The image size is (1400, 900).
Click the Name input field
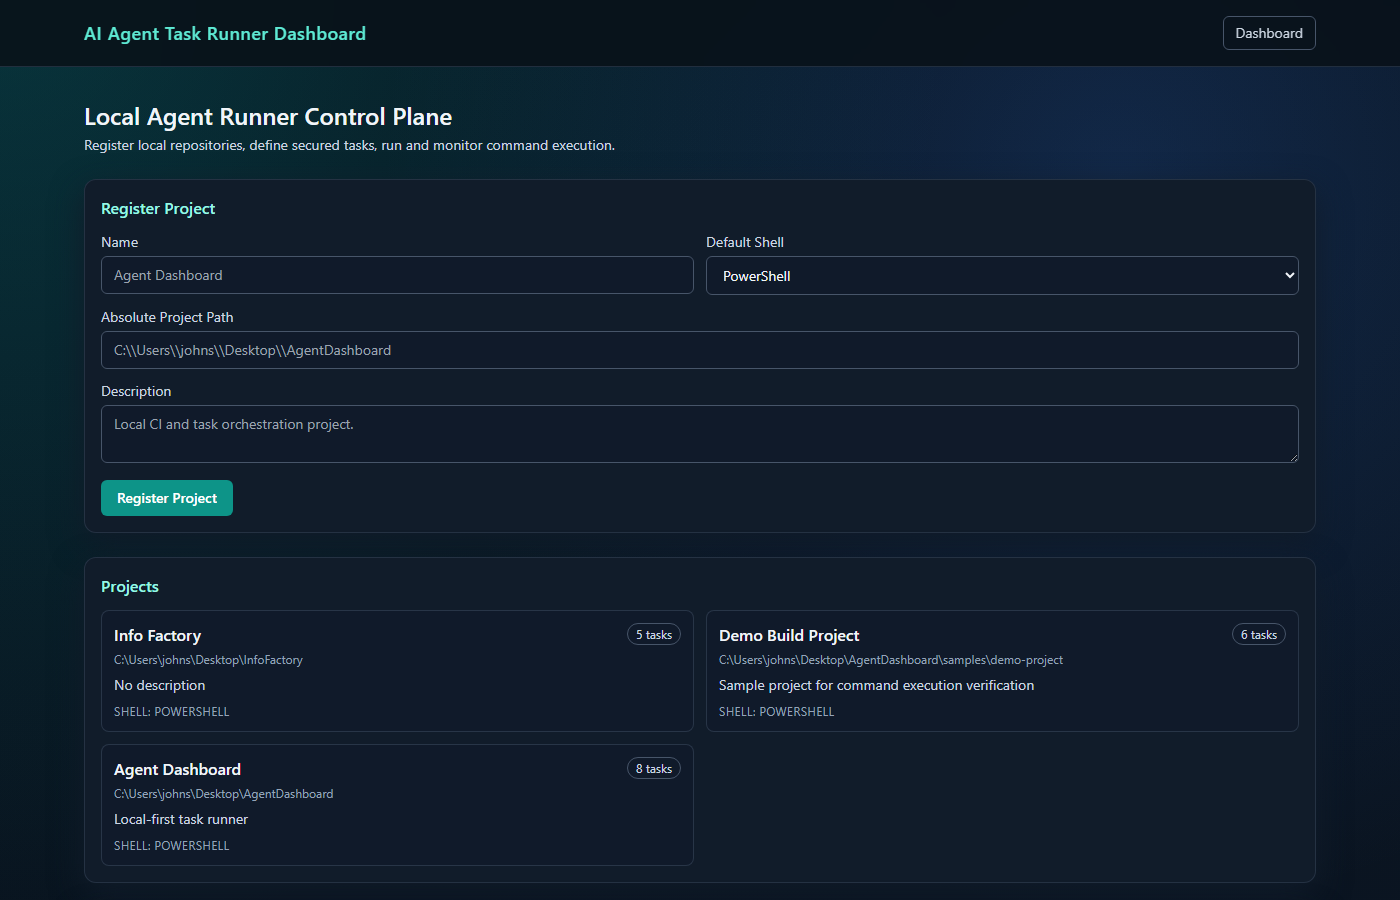point(397,275)
